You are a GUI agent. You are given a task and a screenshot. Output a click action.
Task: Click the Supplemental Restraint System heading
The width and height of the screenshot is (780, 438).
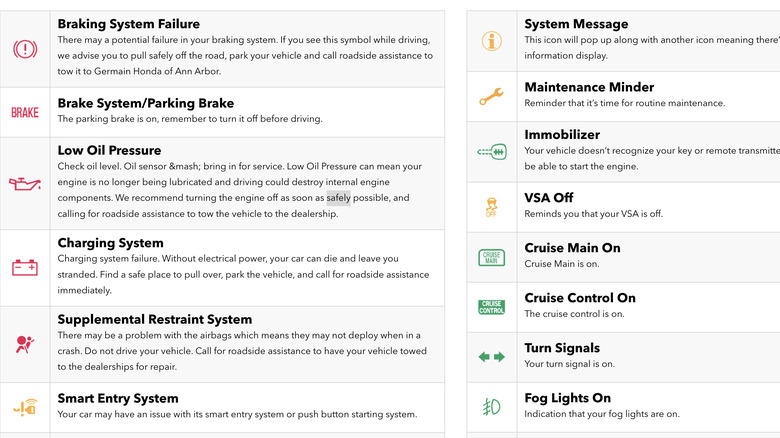coord(154,320)
